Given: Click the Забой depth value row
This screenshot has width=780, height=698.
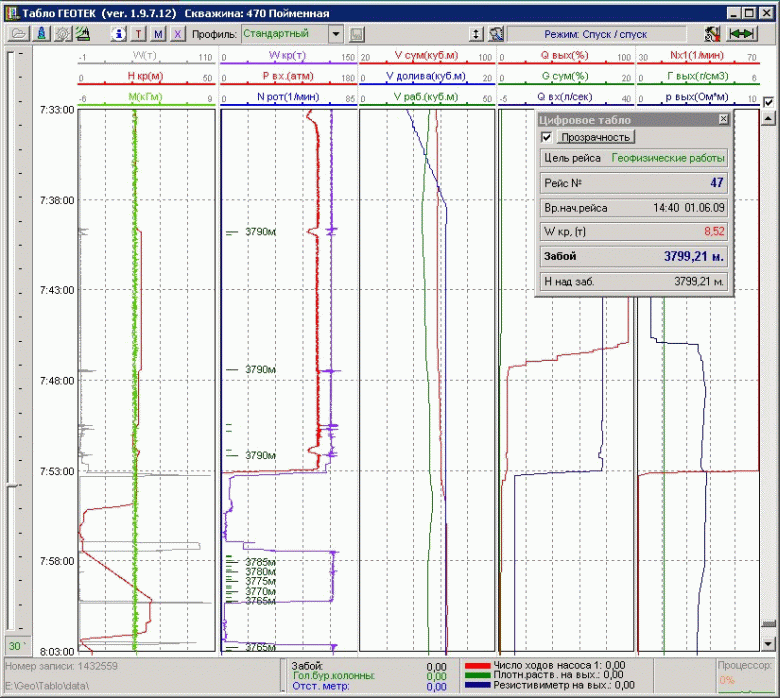Looking at the screenshot, I should (x=634, y=256).
